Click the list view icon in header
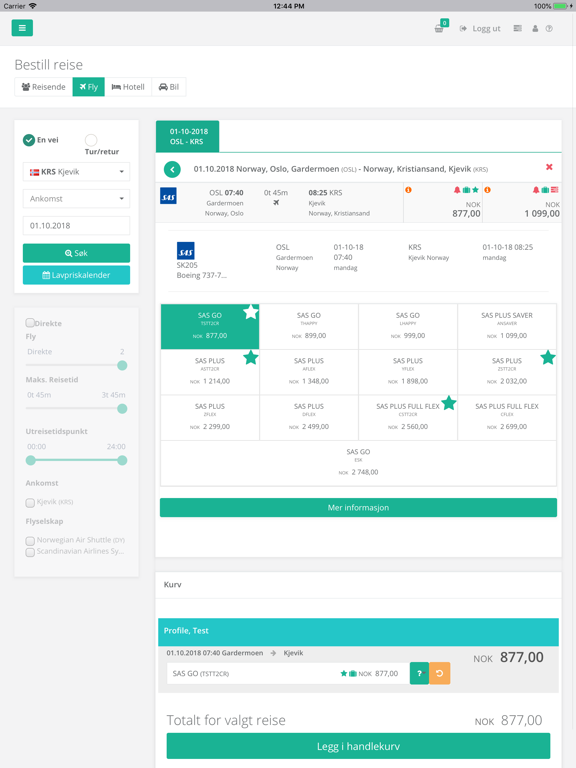The height and width of the screenshot is (768, 576). click(517, 28)
